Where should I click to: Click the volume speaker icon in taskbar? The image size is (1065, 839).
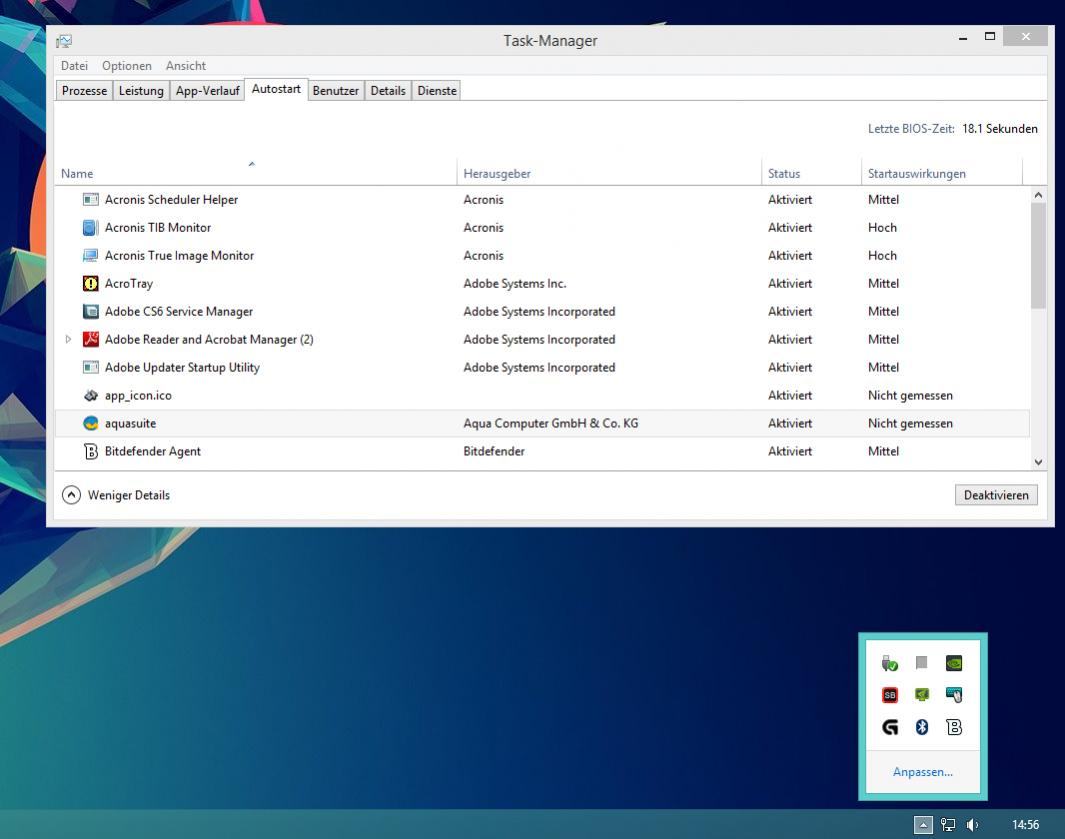[x=973, y=825]
